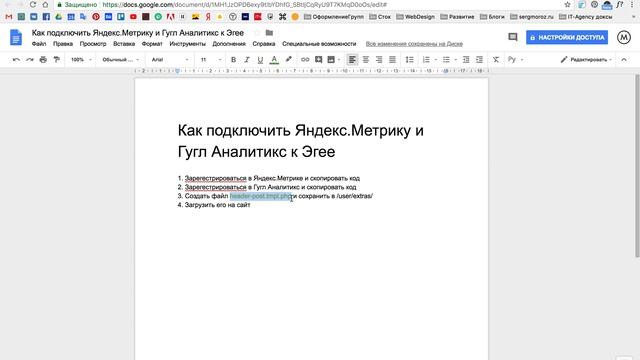Open the WebDesign bookmarks folder

point(416,17)
